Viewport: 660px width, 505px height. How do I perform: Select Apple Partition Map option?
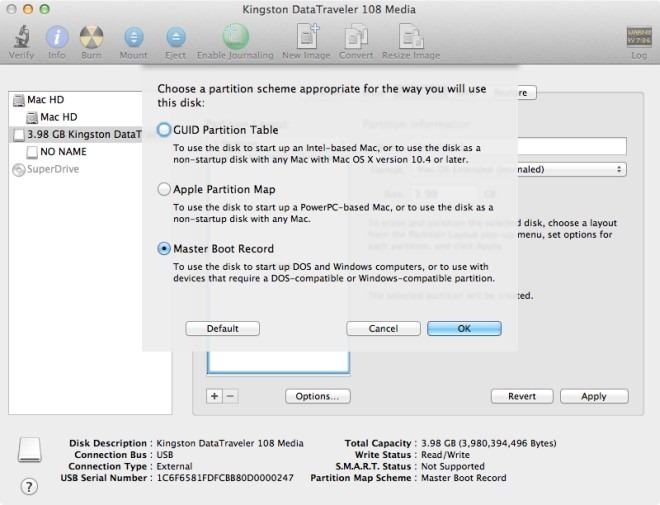coord(164,189)
